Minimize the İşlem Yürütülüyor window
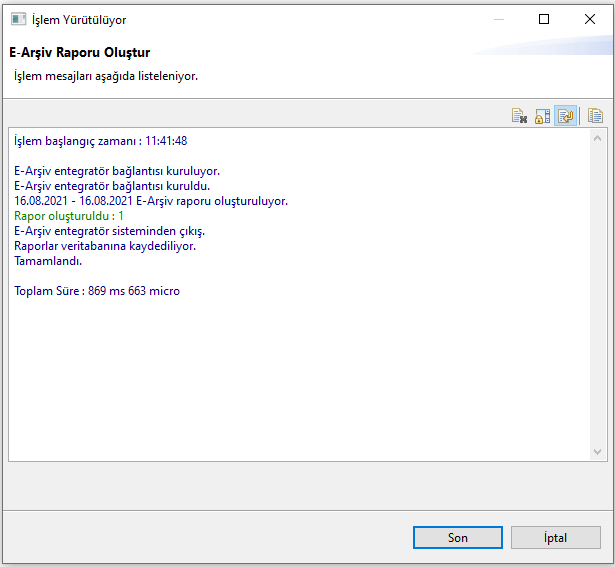 [497, 19]
